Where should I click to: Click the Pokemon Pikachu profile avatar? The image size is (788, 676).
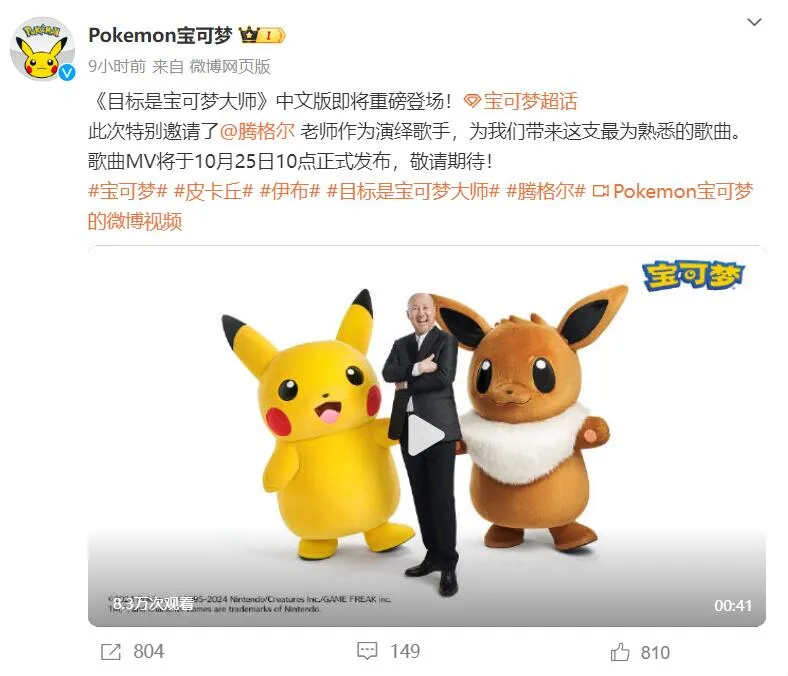click(42, 49)
